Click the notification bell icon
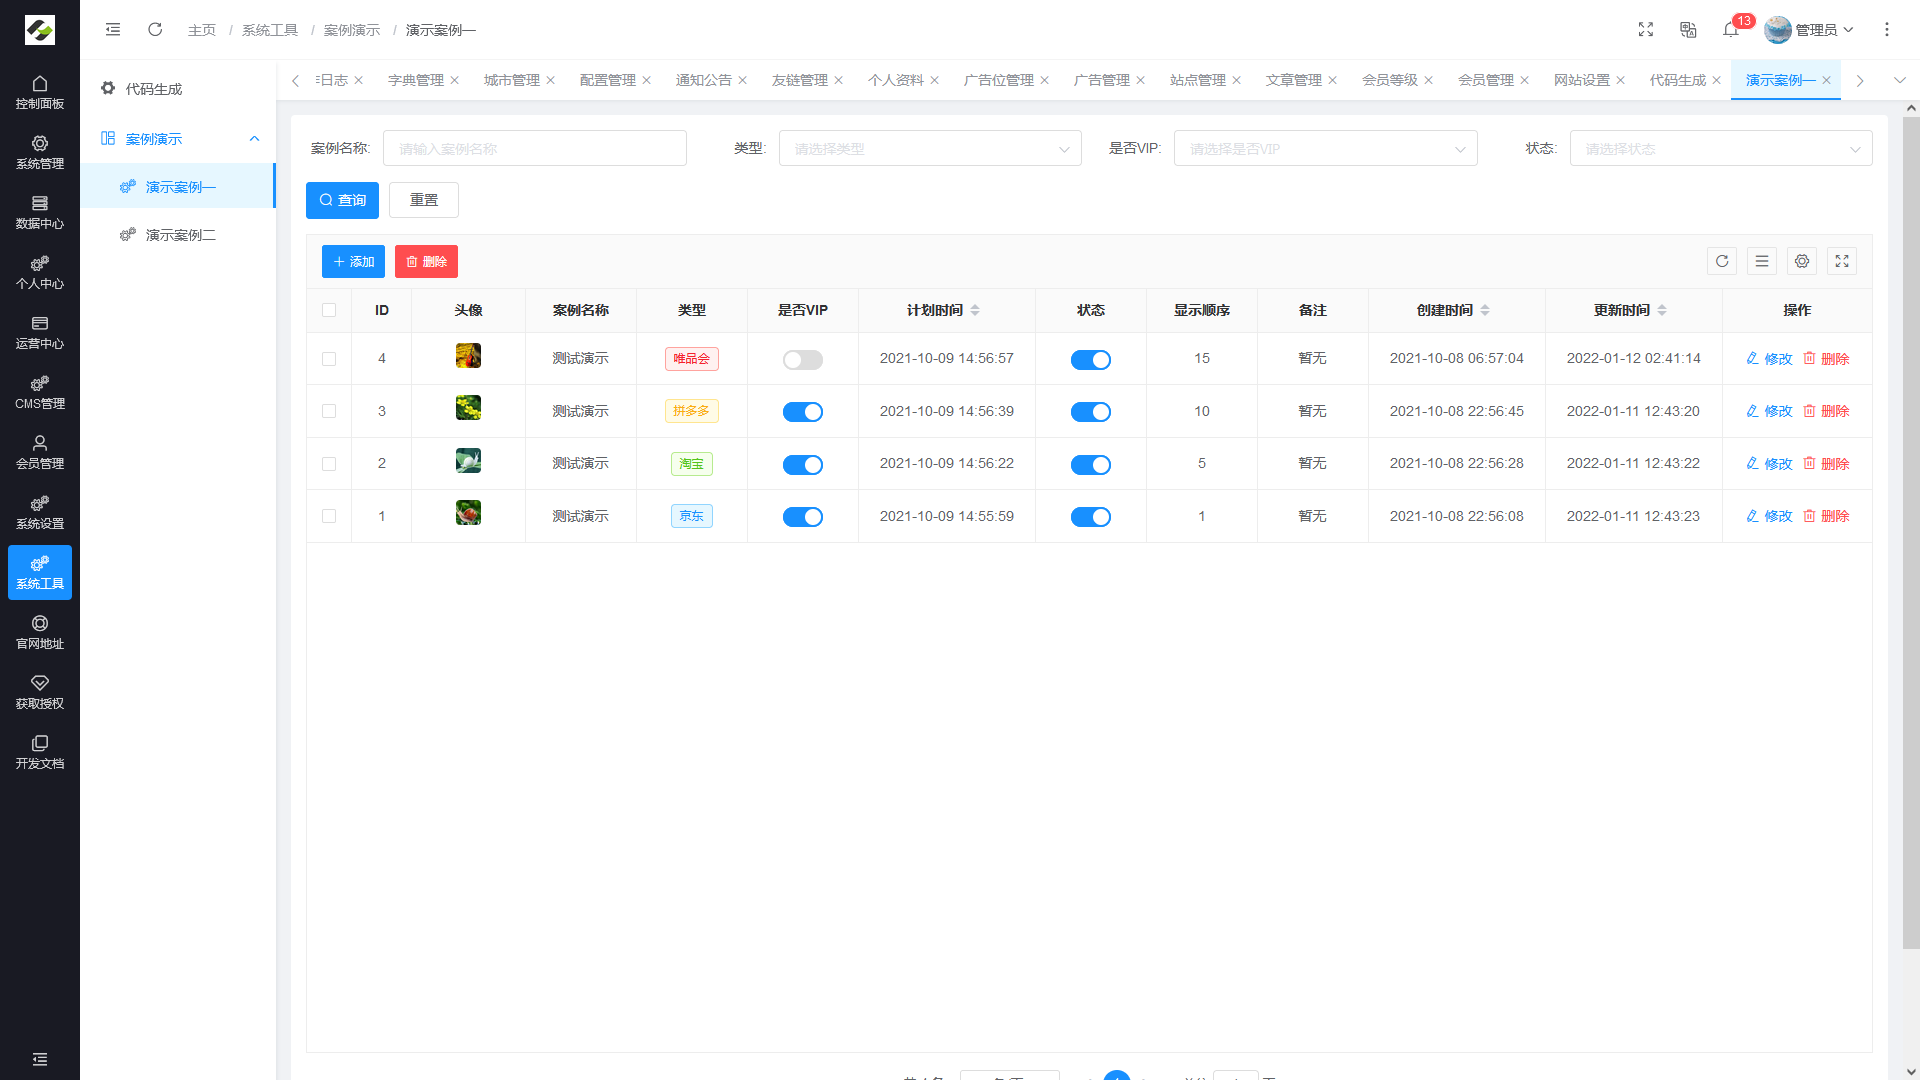Image resolution: width=1920 pixels, height=1080 pixels. [x=1730, y=30]
